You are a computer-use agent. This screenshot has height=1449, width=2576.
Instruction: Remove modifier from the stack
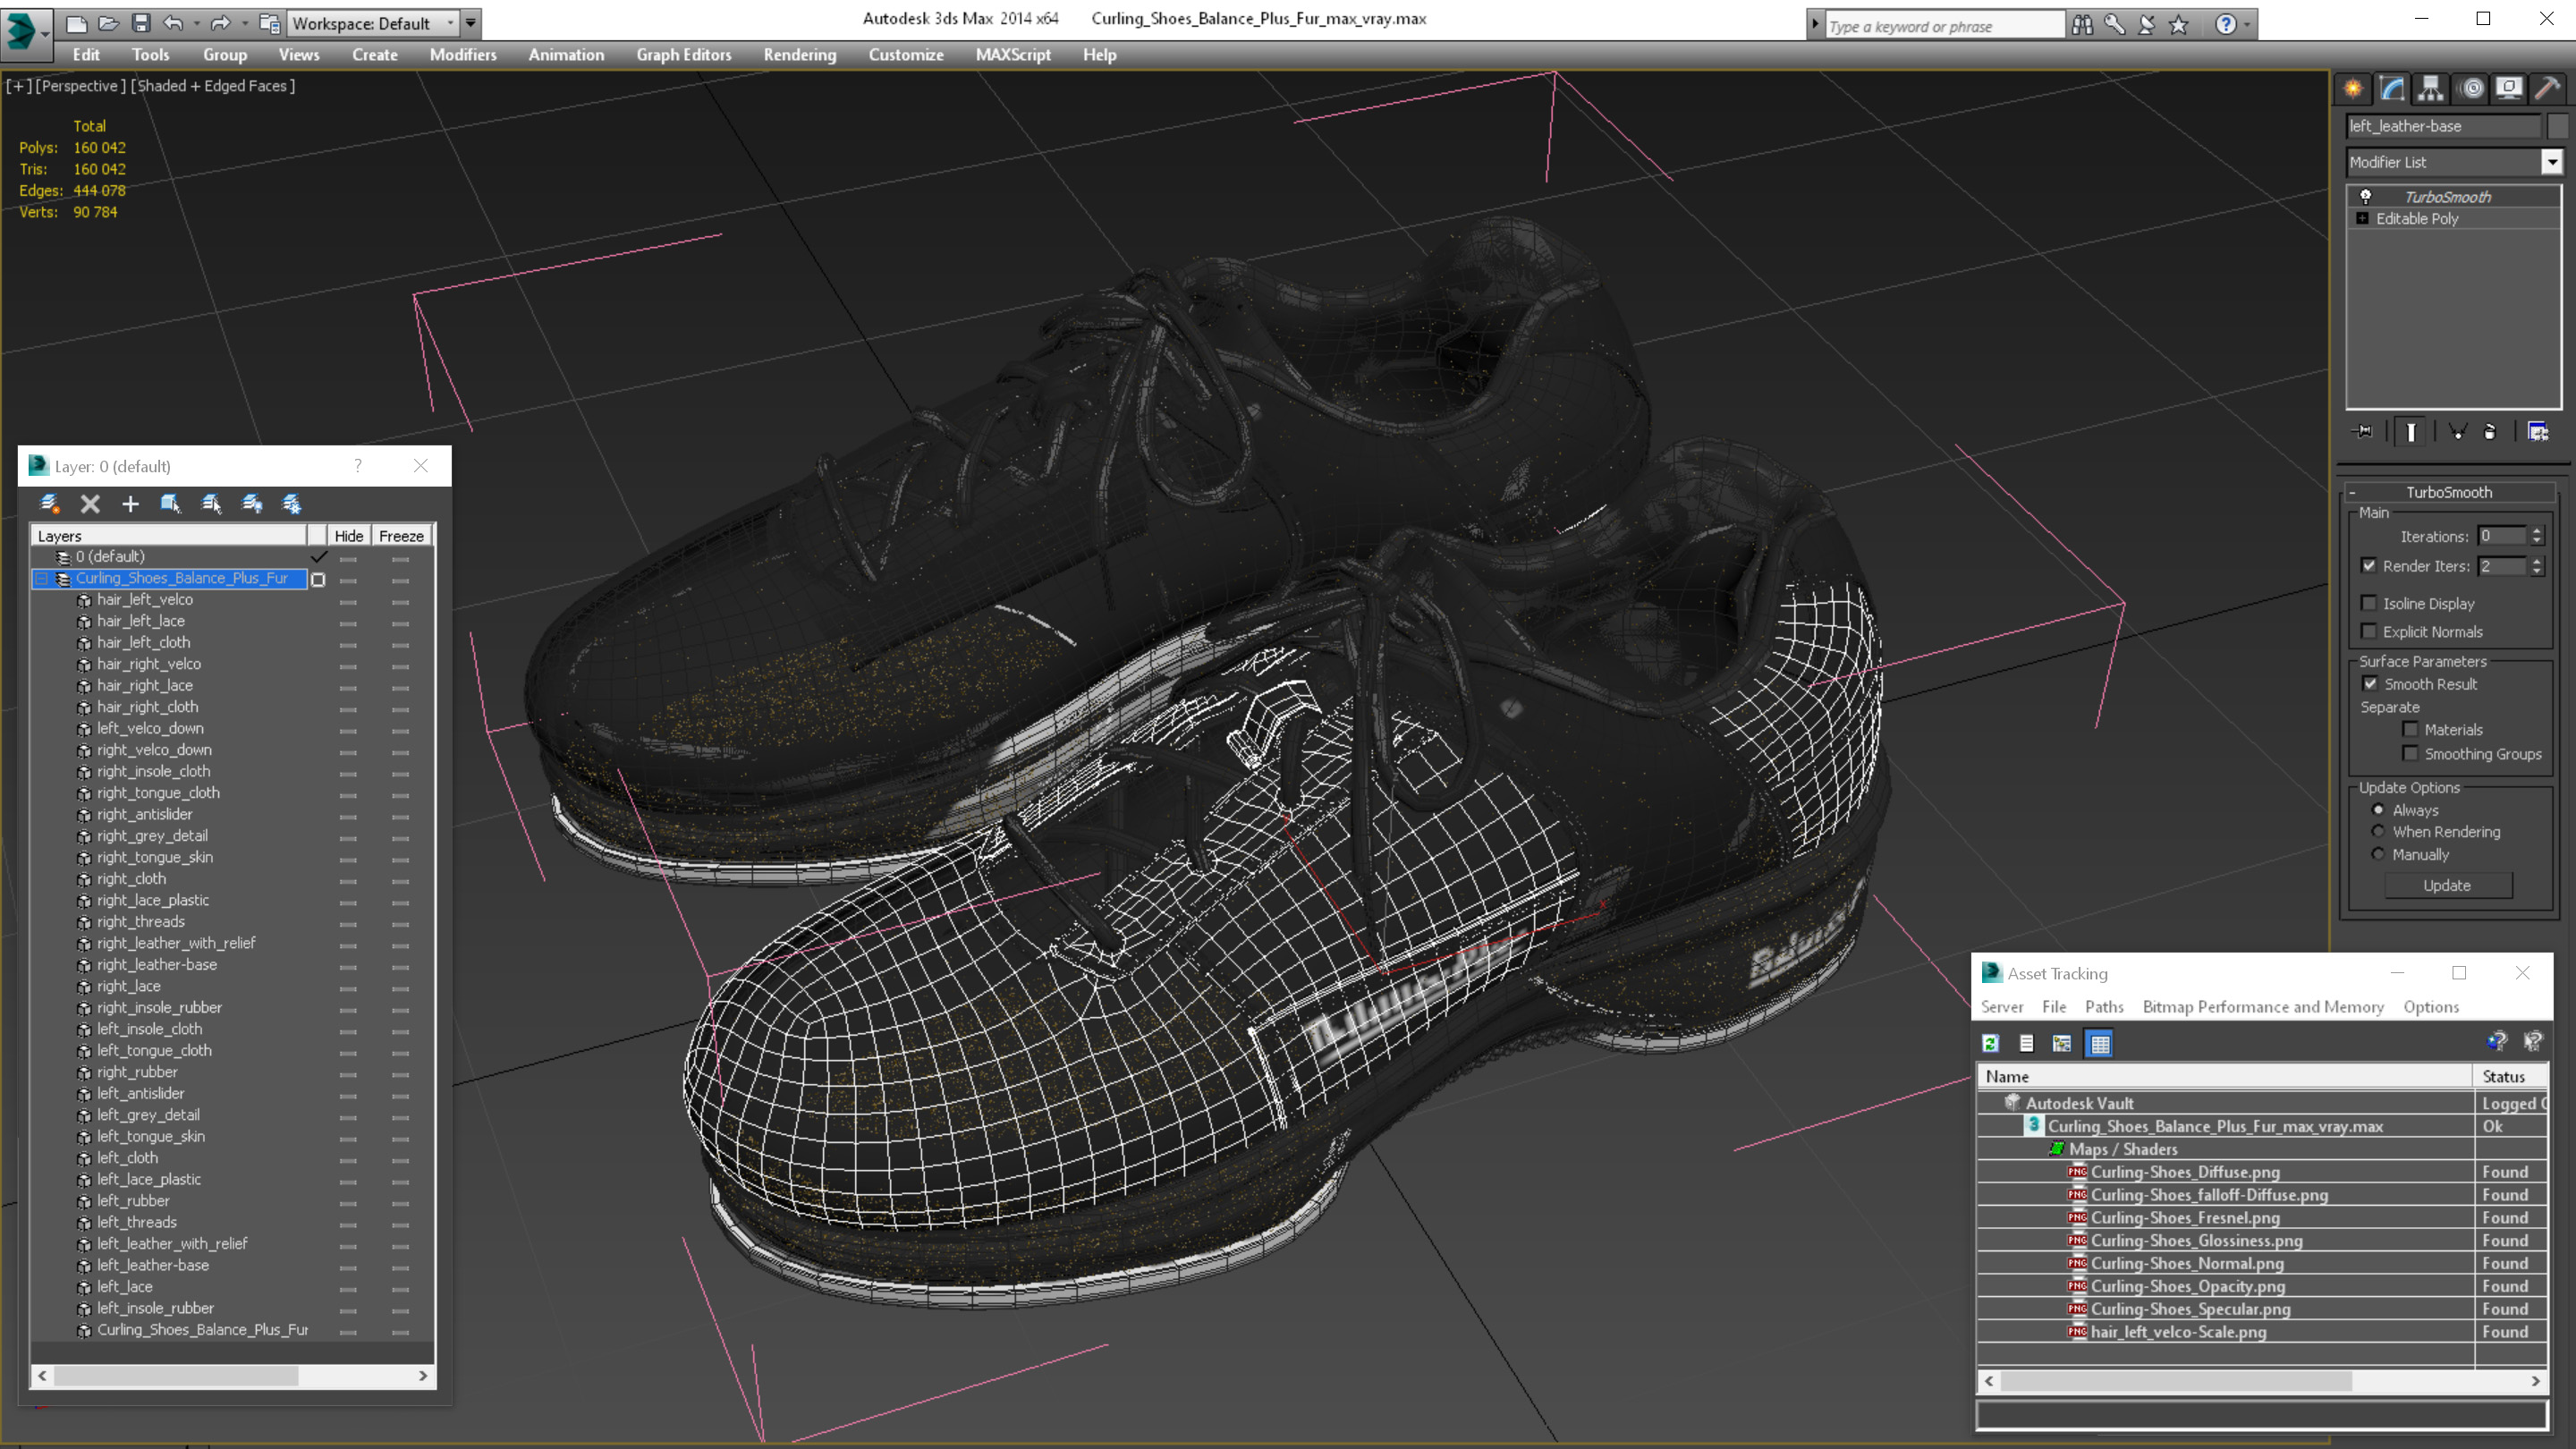(2490, 432)
